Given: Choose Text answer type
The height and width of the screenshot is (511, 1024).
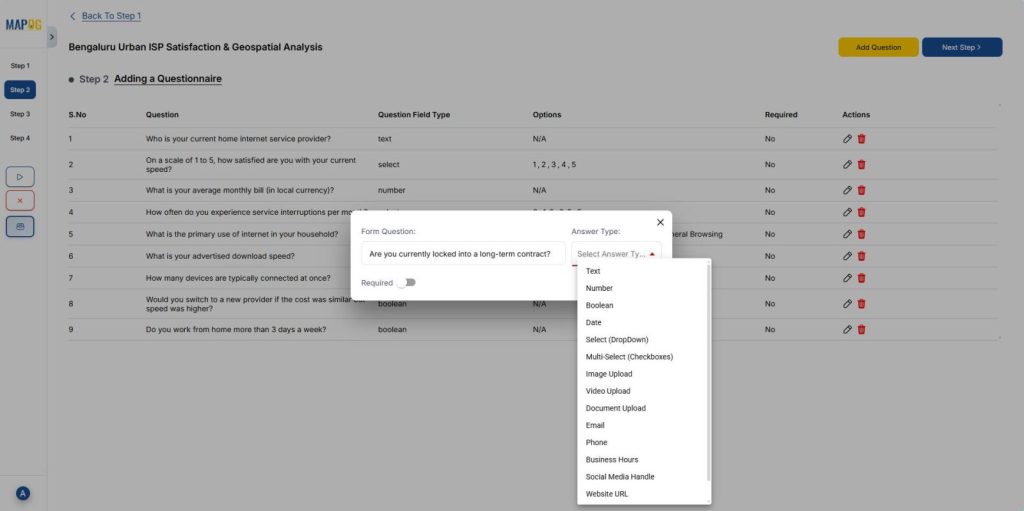Looking at the screenshot, I should tap(643, 271).
